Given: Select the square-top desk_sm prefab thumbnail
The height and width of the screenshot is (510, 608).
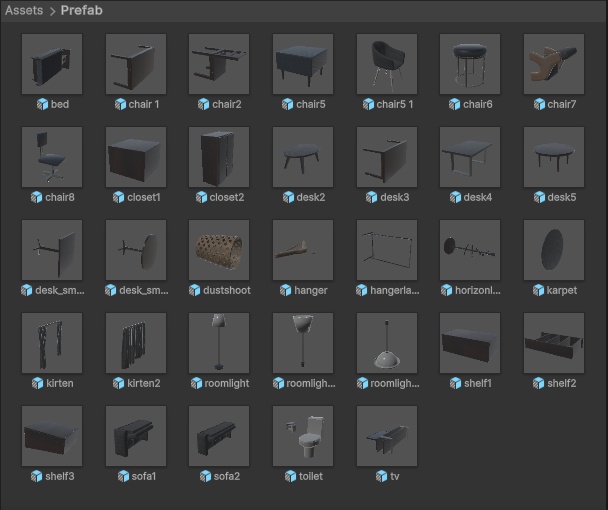Looking at the screenshot, I should pyautogui.click(x=52, y=250).
